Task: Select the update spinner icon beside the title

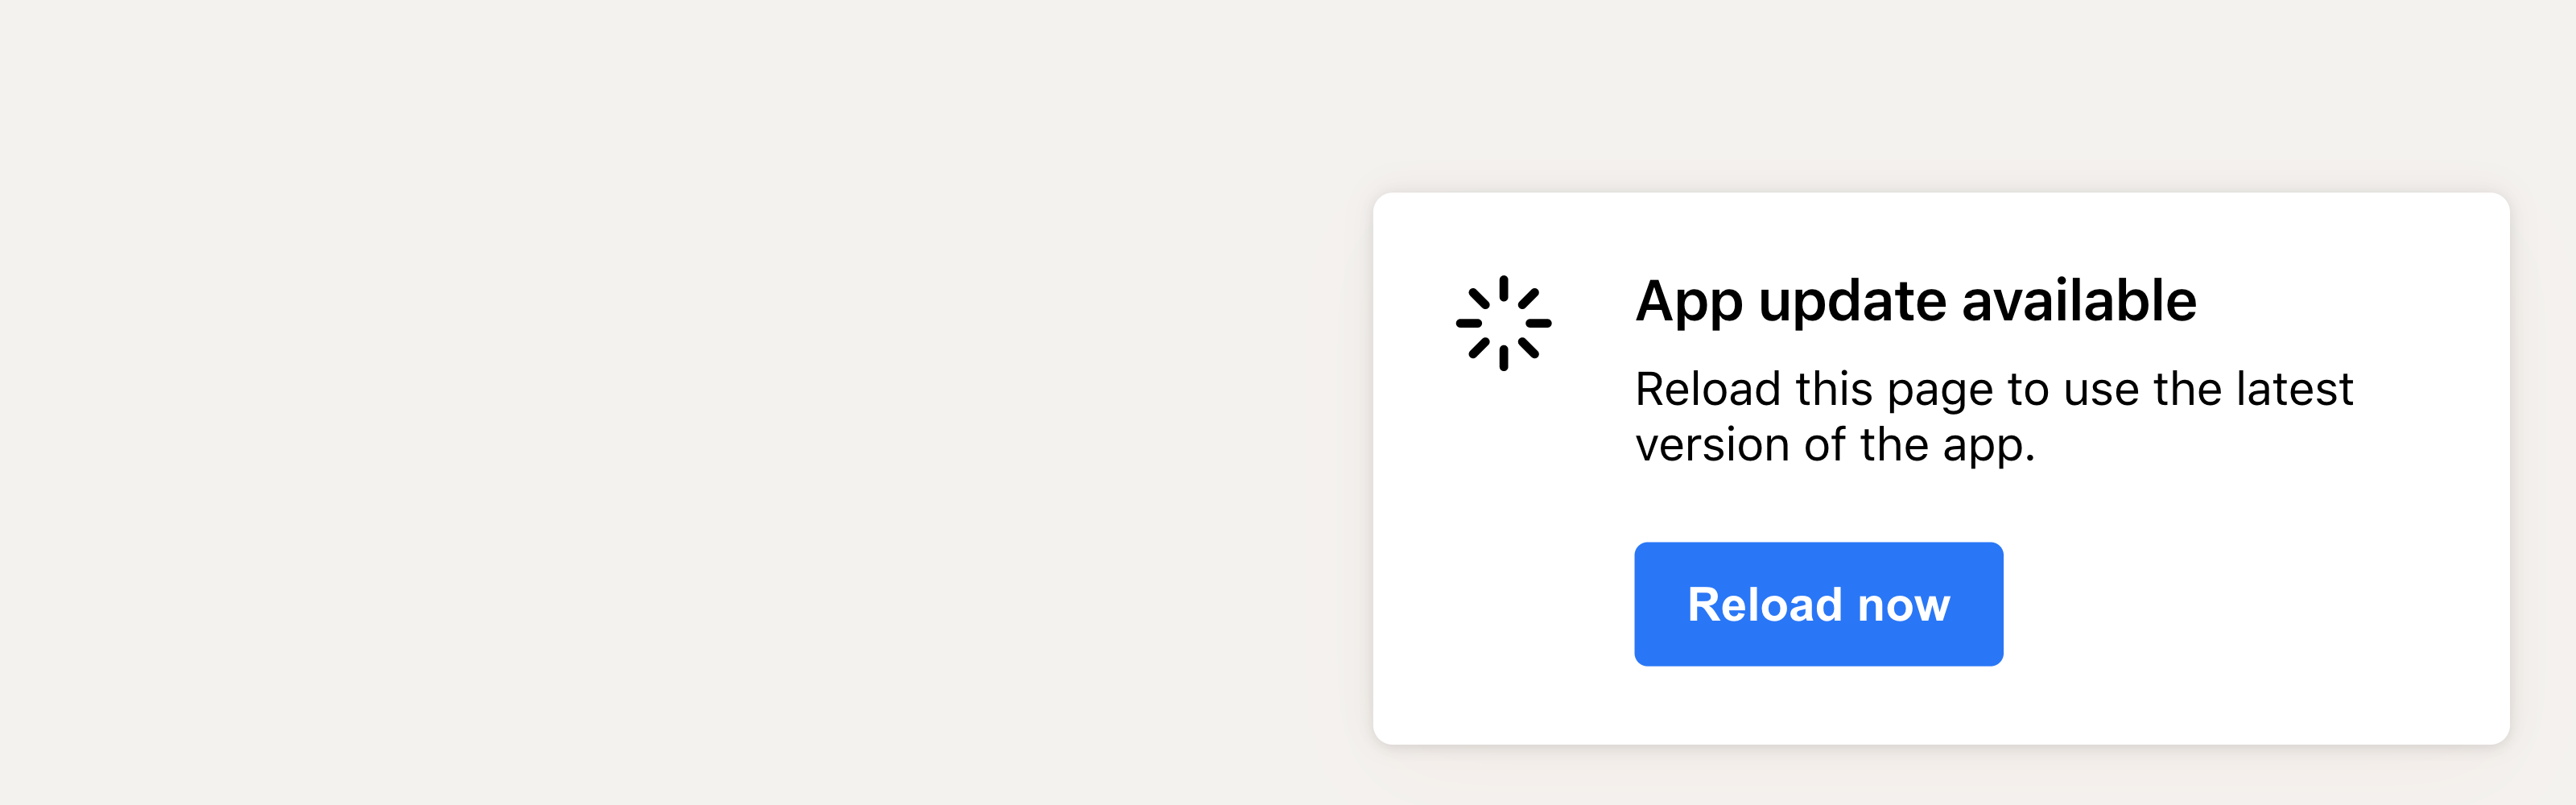Action: tap(1503, 323)
